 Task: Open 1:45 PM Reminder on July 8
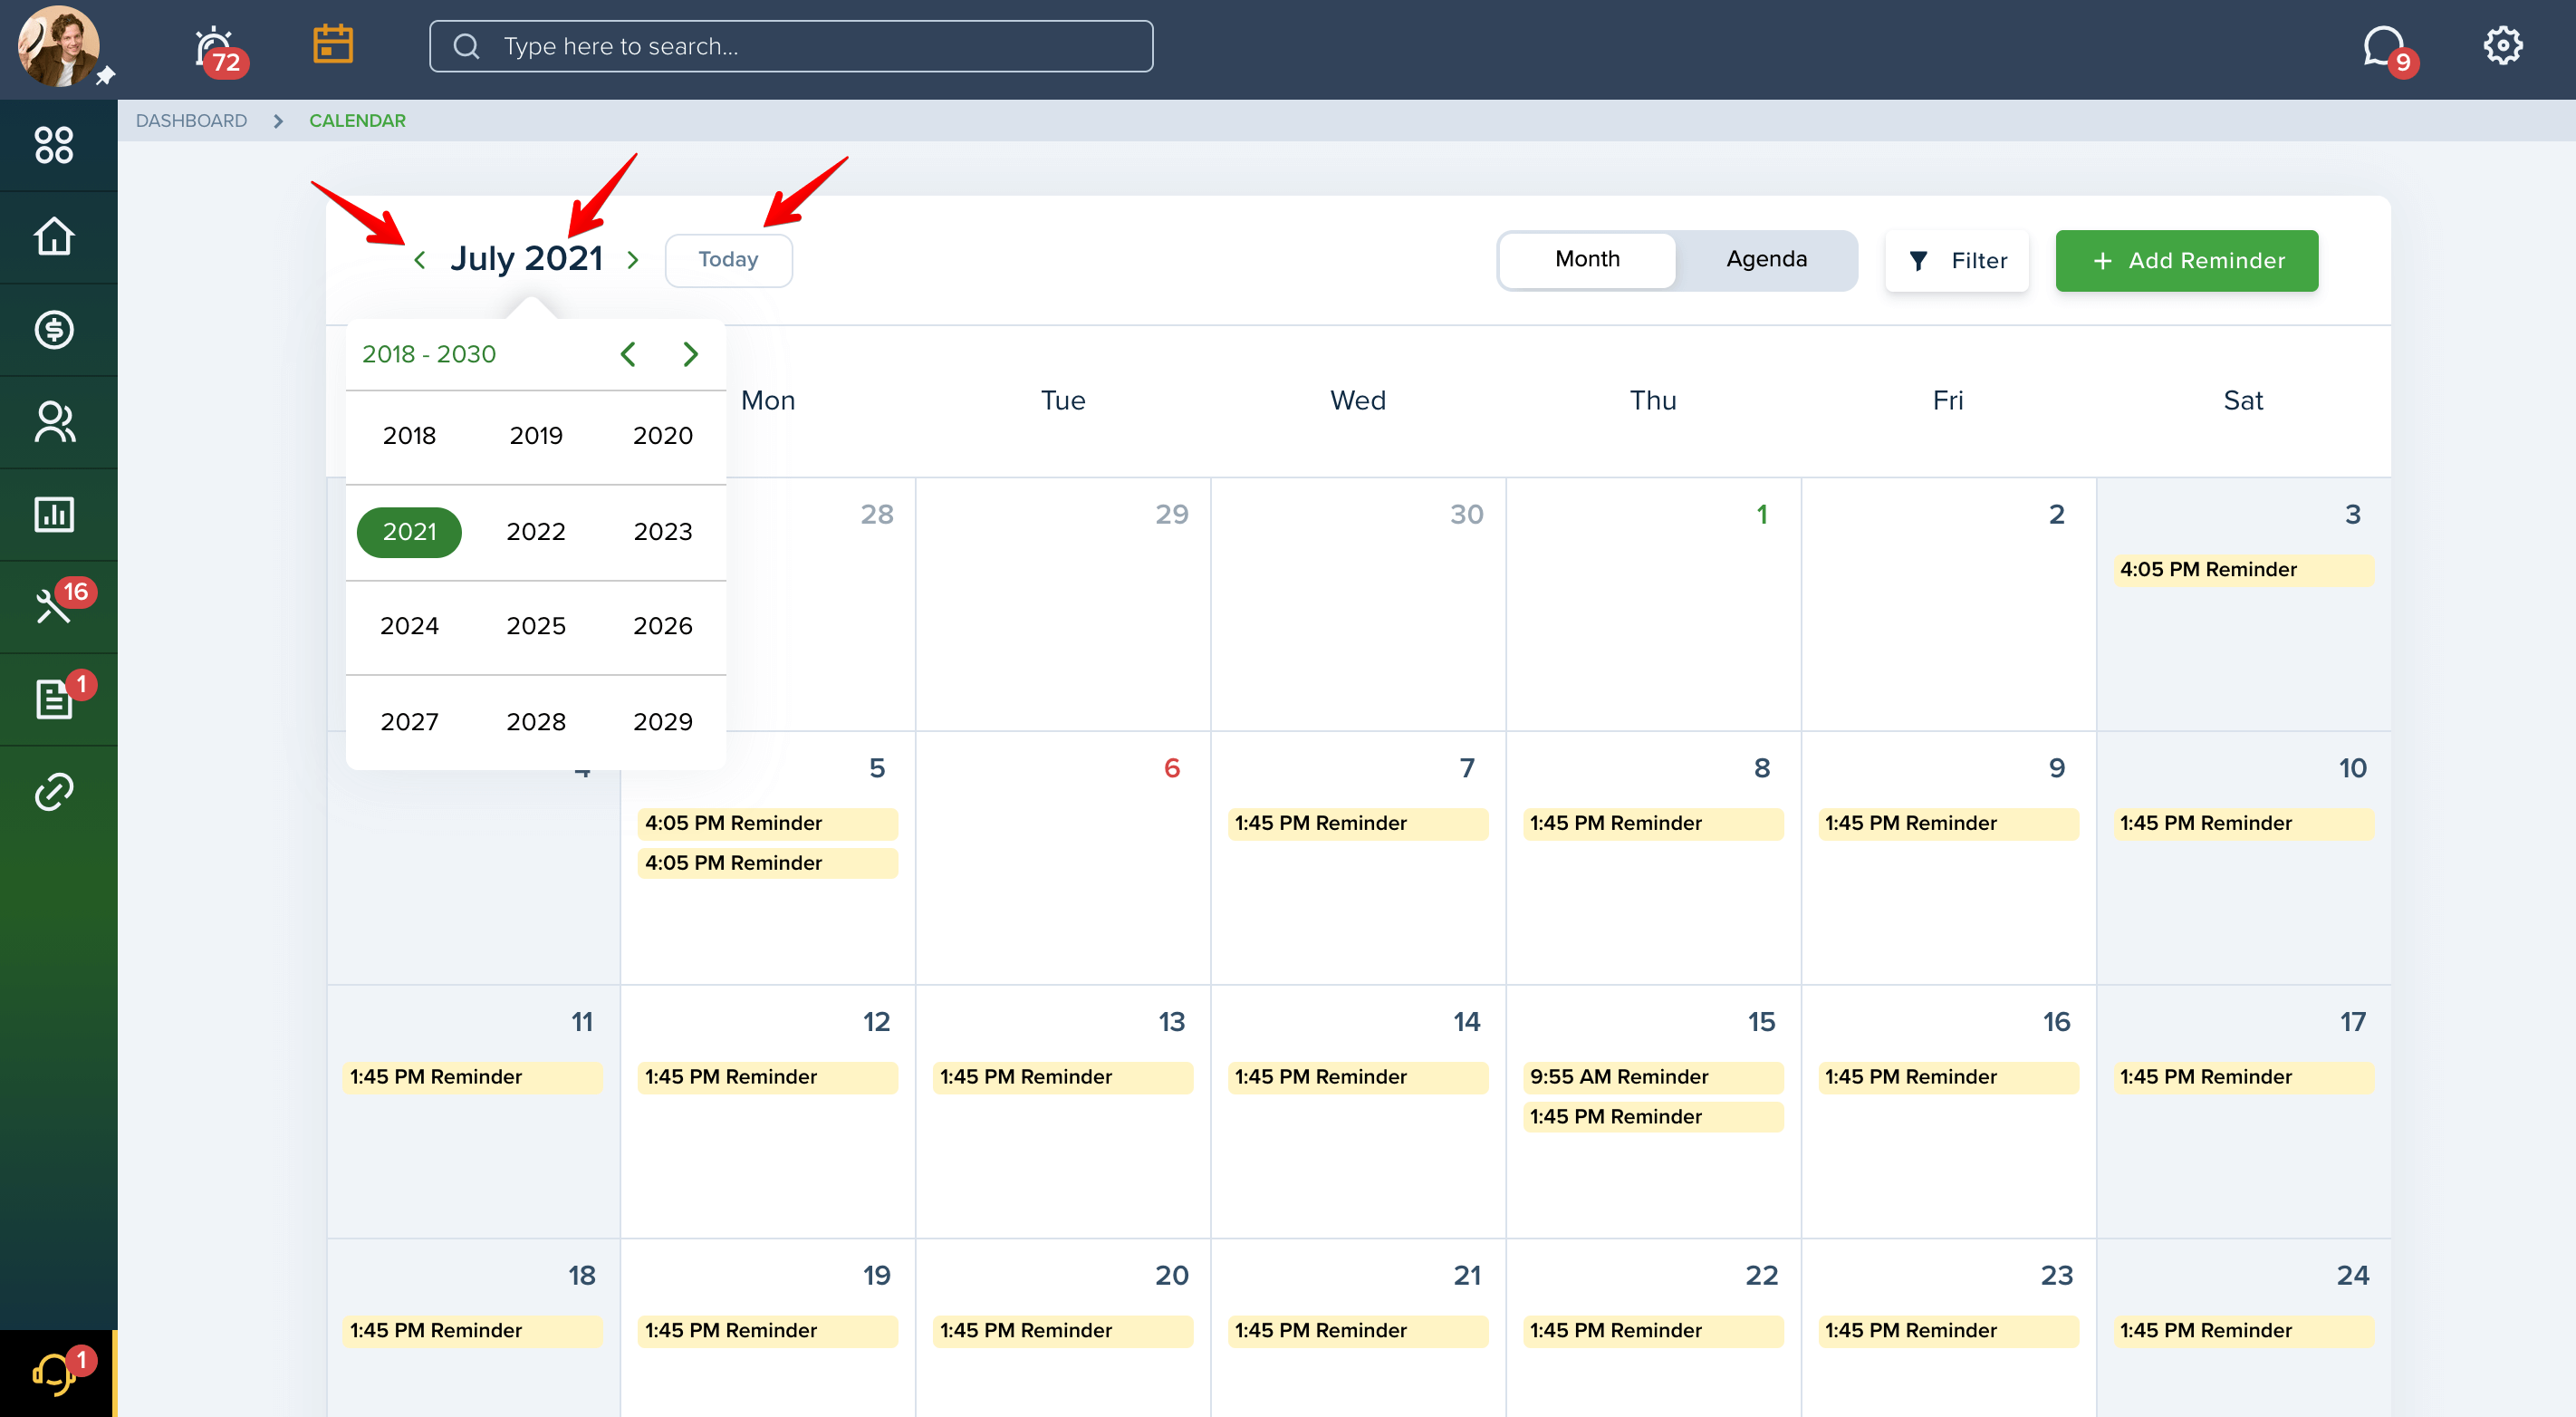[x=1653, y=824]
